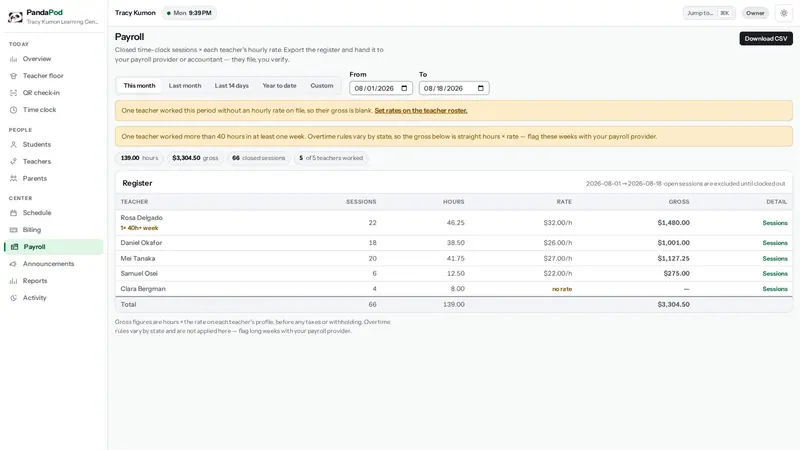Open the Reports page
The height and width of the screenshot is (450, 800).
coord(35,281)
